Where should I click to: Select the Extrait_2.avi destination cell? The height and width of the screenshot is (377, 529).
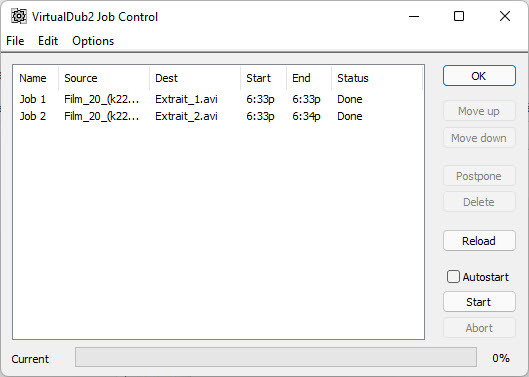pos(186,116)
